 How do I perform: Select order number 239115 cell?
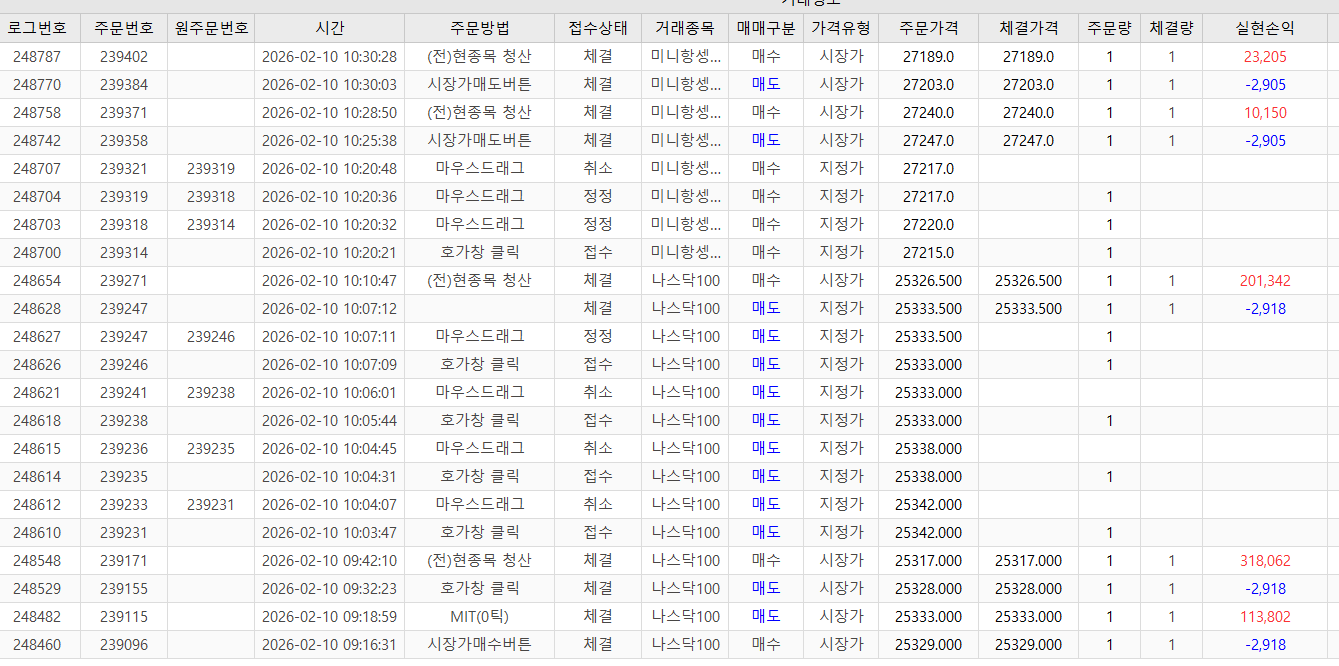point(124,617)
